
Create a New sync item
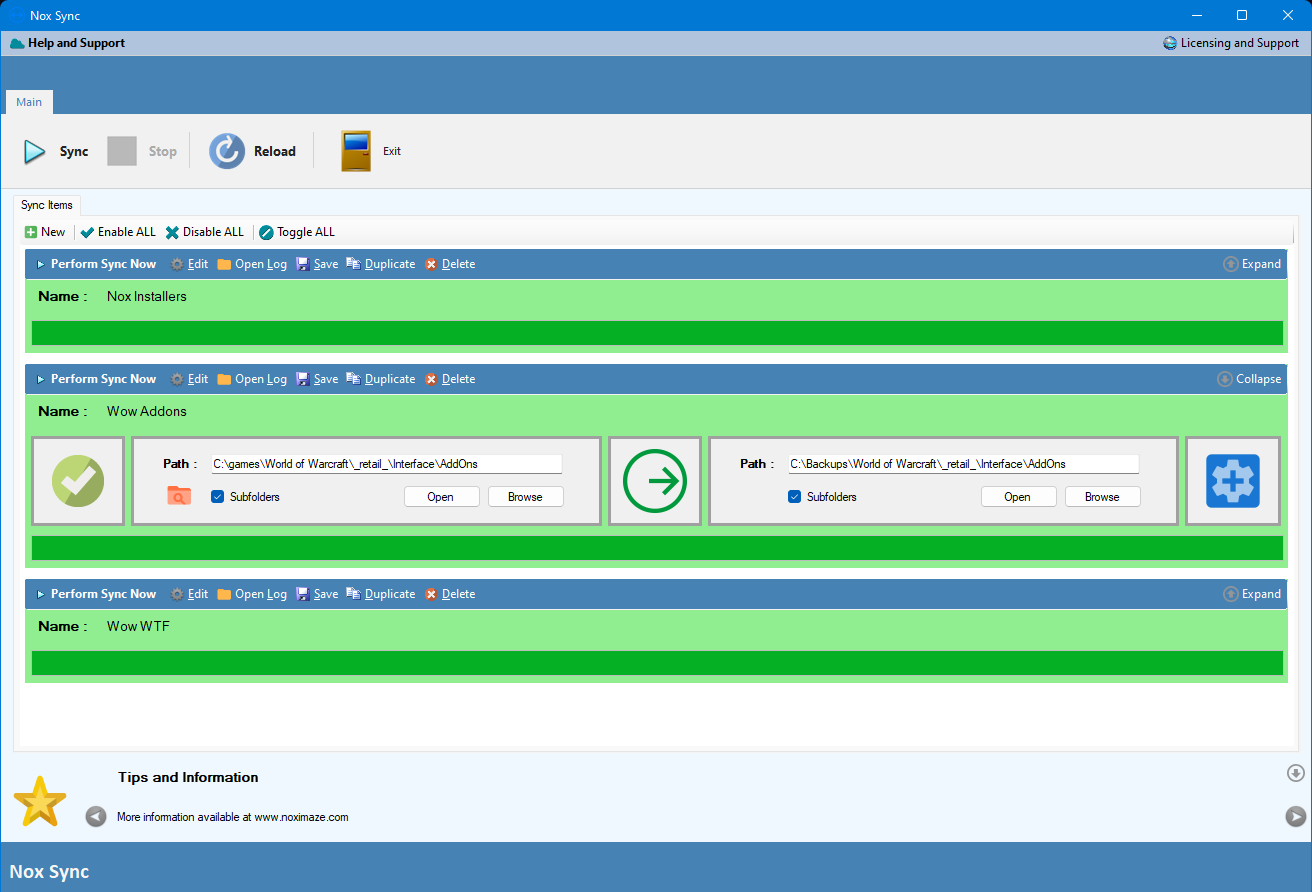pyautogui.click(x=45, y=232)
